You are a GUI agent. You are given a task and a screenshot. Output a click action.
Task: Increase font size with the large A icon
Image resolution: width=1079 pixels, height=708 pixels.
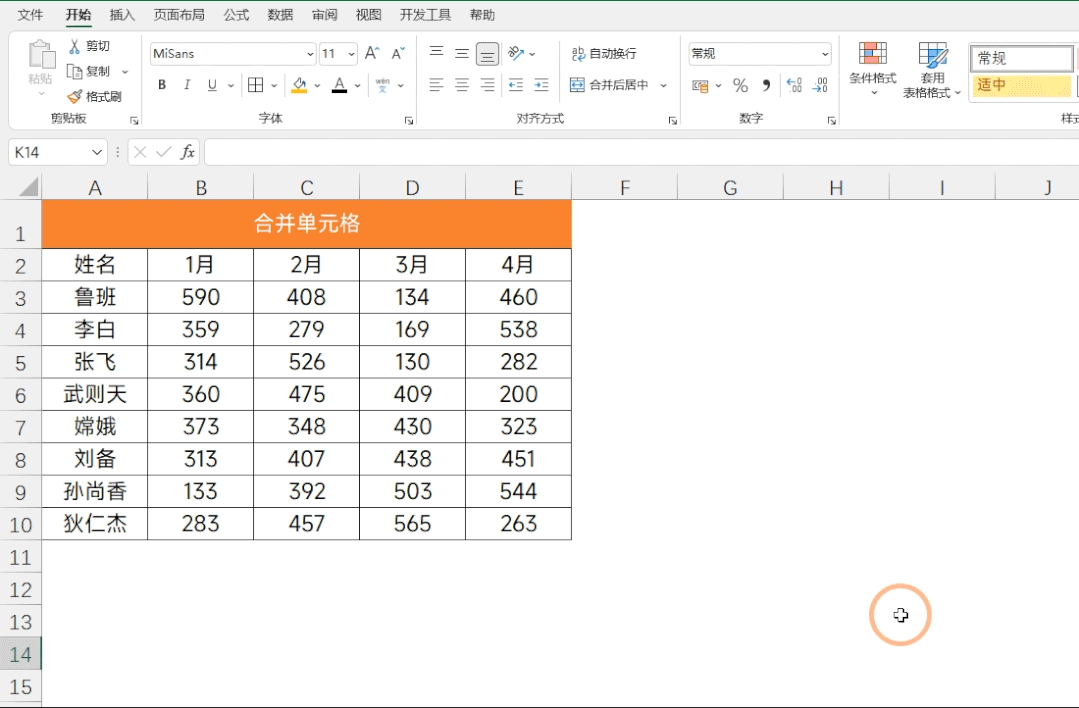point(372,53)
